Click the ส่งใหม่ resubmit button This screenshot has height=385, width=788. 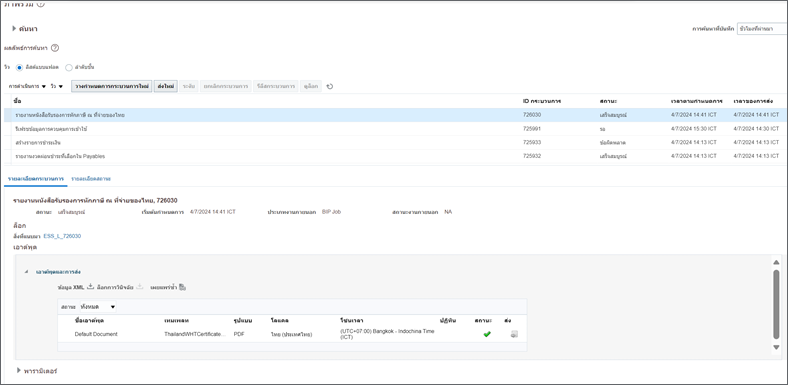[x=166, y=86]
